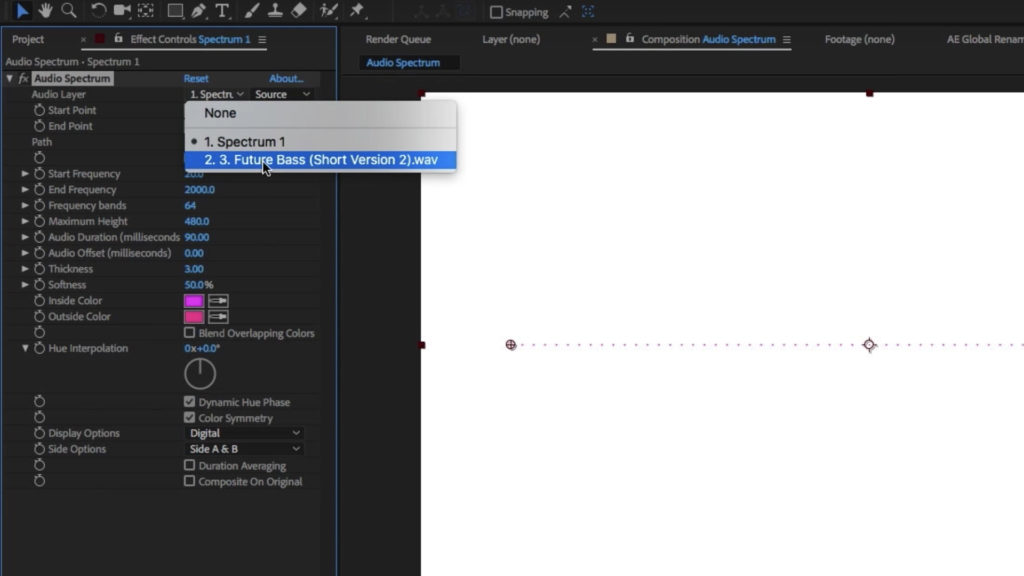Select the Unified Camera tool
Screen dimensions: 1024x576
coord(121,10)
